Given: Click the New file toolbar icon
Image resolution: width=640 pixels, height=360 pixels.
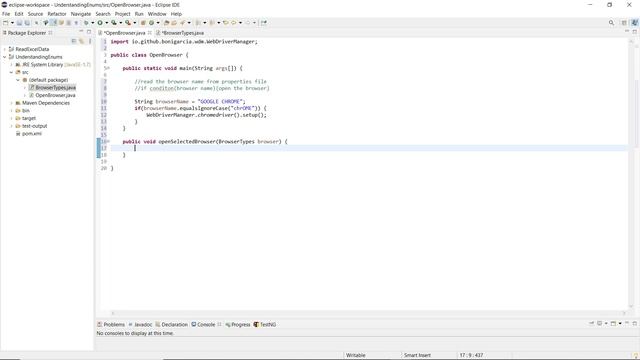Looking at the screenshot, I should pos(6,23).
